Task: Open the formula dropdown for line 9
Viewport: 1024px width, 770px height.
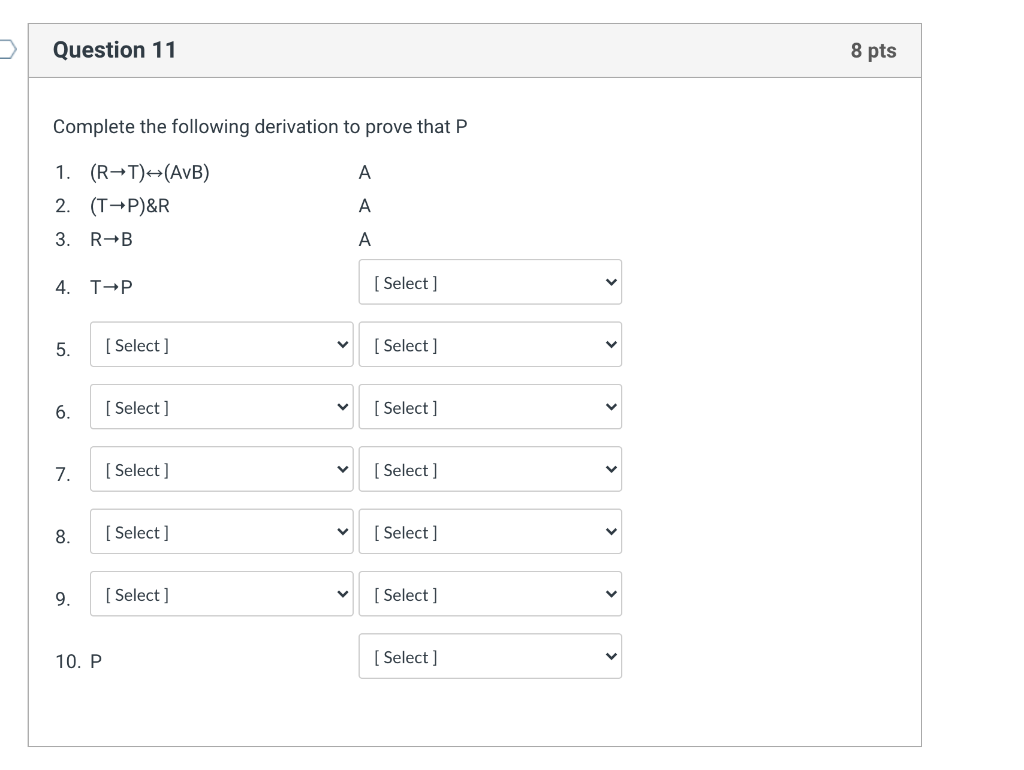Action: click(221, 593)
